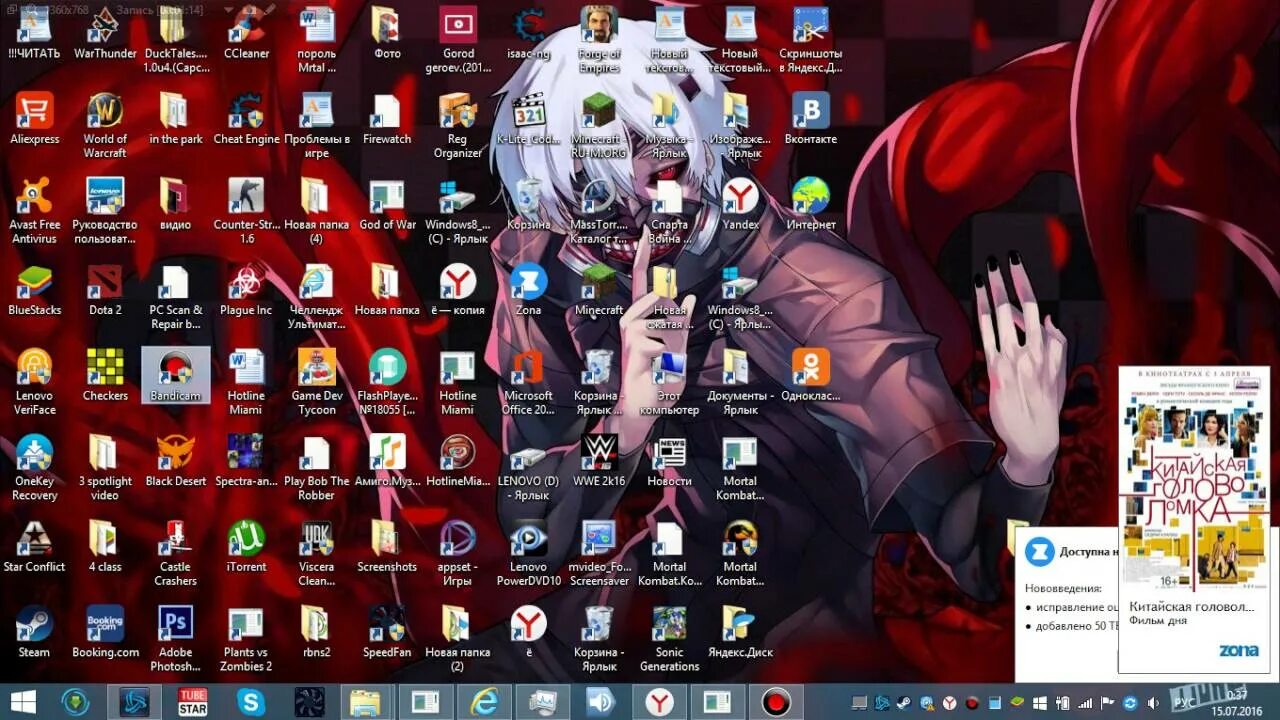Open the isaac-ng desktop icon
Viewport: 1280px width, 720px height.
[528, 34]
